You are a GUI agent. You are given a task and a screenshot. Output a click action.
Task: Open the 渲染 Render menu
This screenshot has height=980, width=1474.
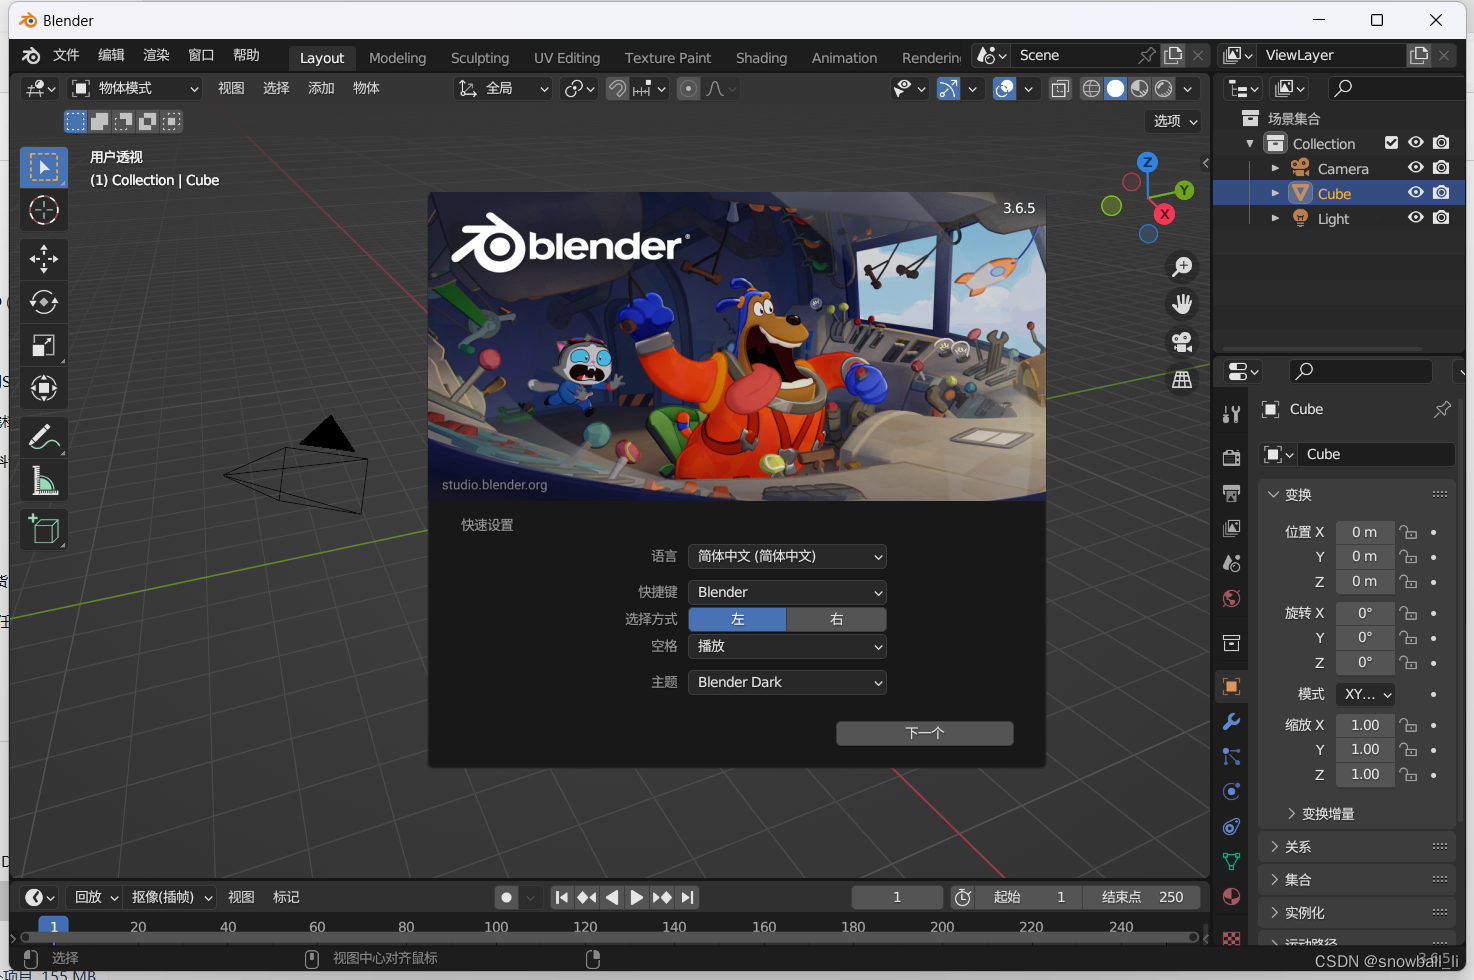pyautogui.click(x=156, y=55)
